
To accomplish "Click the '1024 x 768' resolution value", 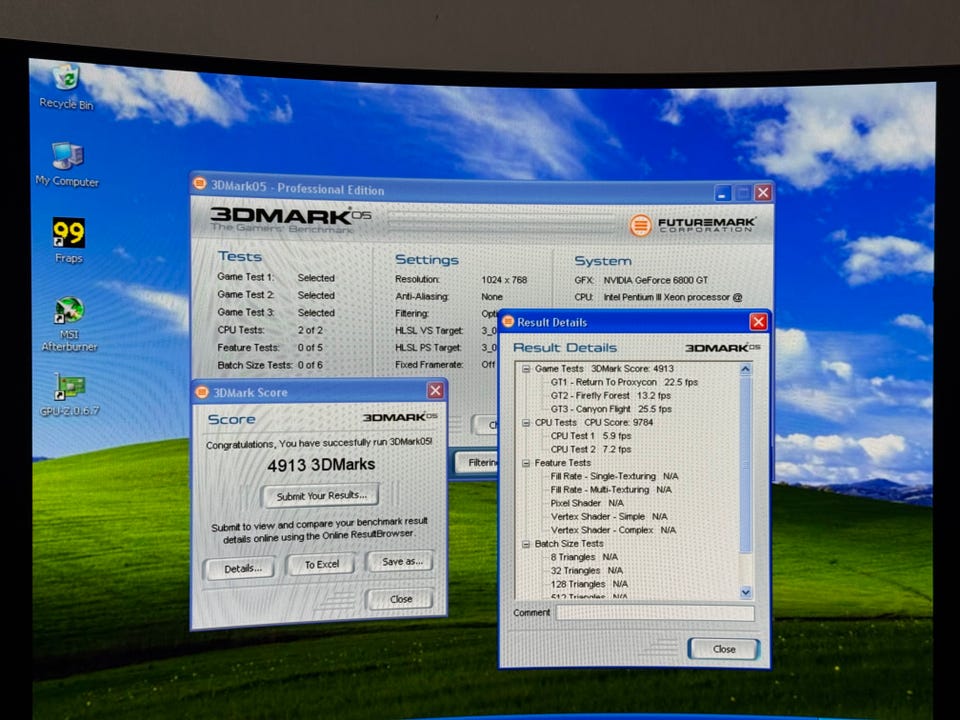I will click(504, 280).
